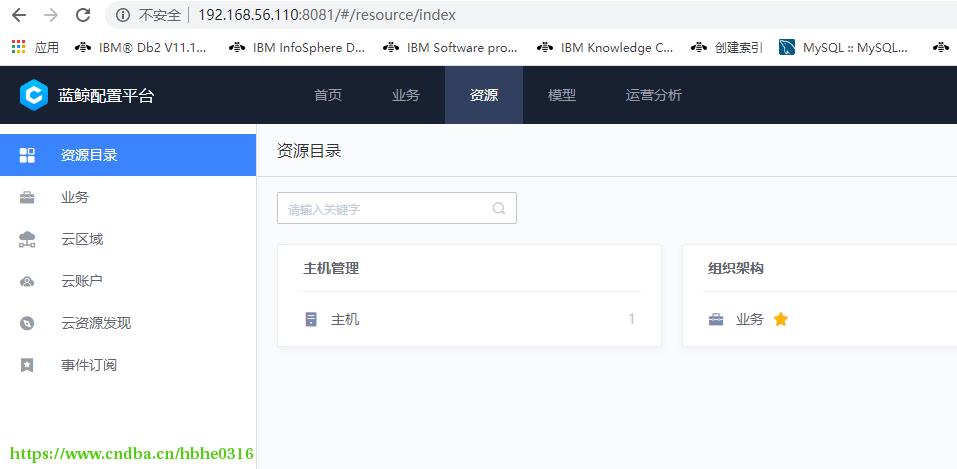Click the 云资源发现 compass icon
The height and width of the screenshot is (469, 957).
coord(27,323)
